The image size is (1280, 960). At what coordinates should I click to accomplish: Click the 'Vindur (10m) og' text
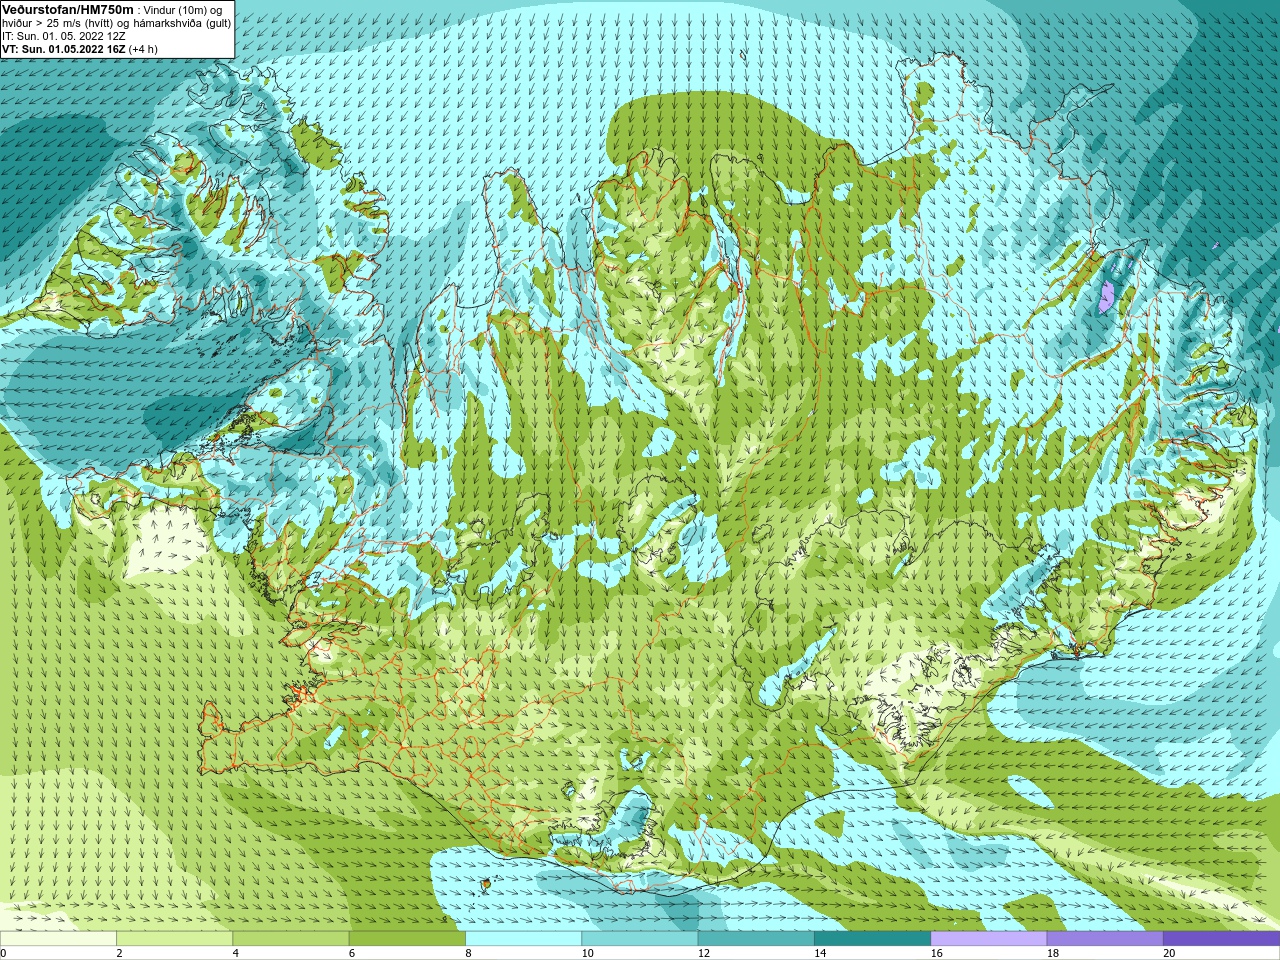click(184, 9)
